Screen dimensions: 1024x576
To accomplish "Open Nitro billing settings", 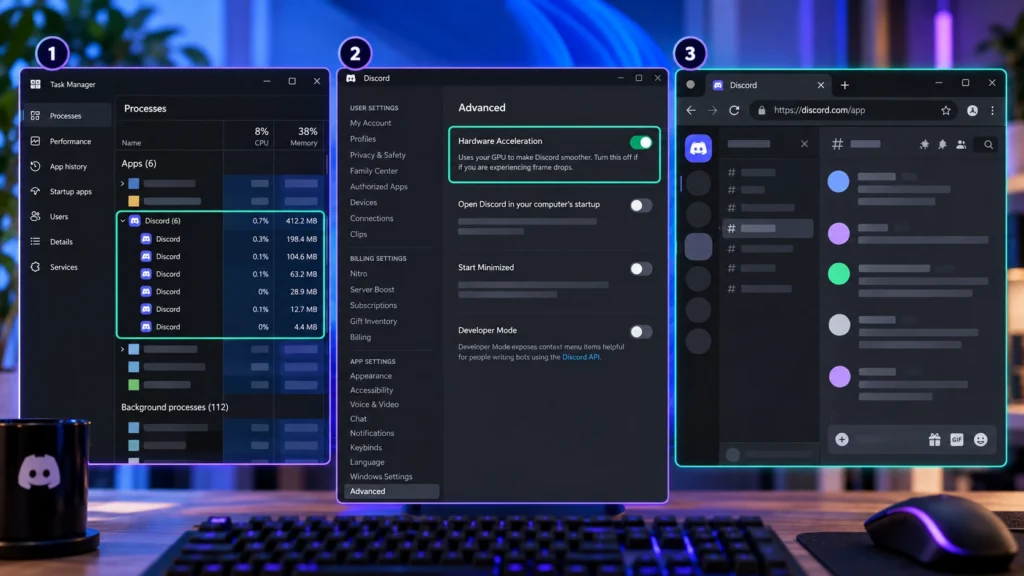I will tap(359, 274).
